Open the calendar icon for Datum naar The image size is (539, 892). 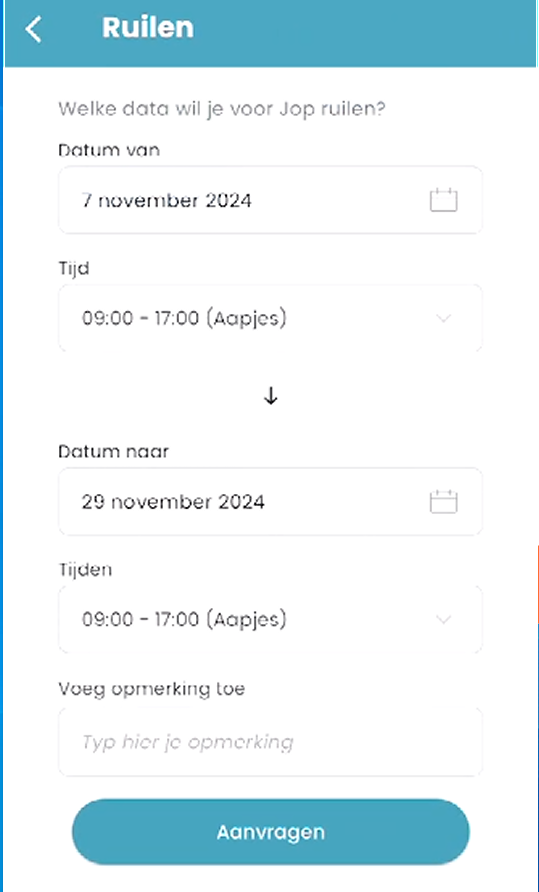click(443, 502)
